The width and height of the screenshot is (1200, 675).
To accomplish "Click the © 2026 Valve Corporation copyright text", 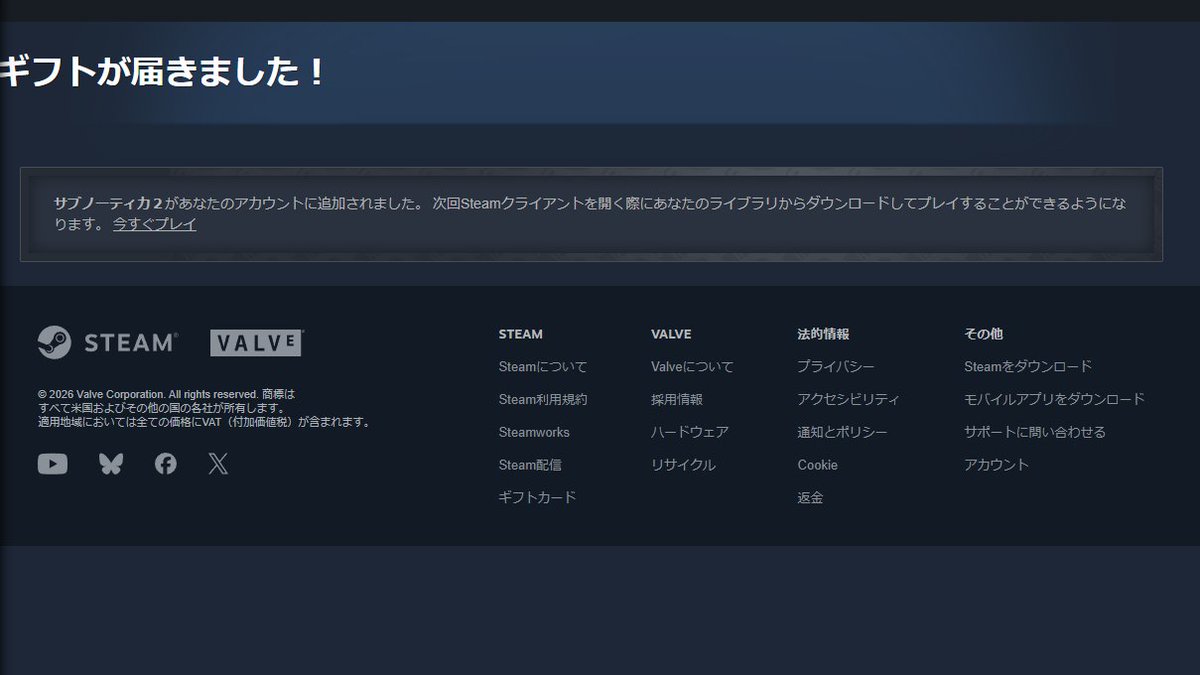I will (205, 408).
